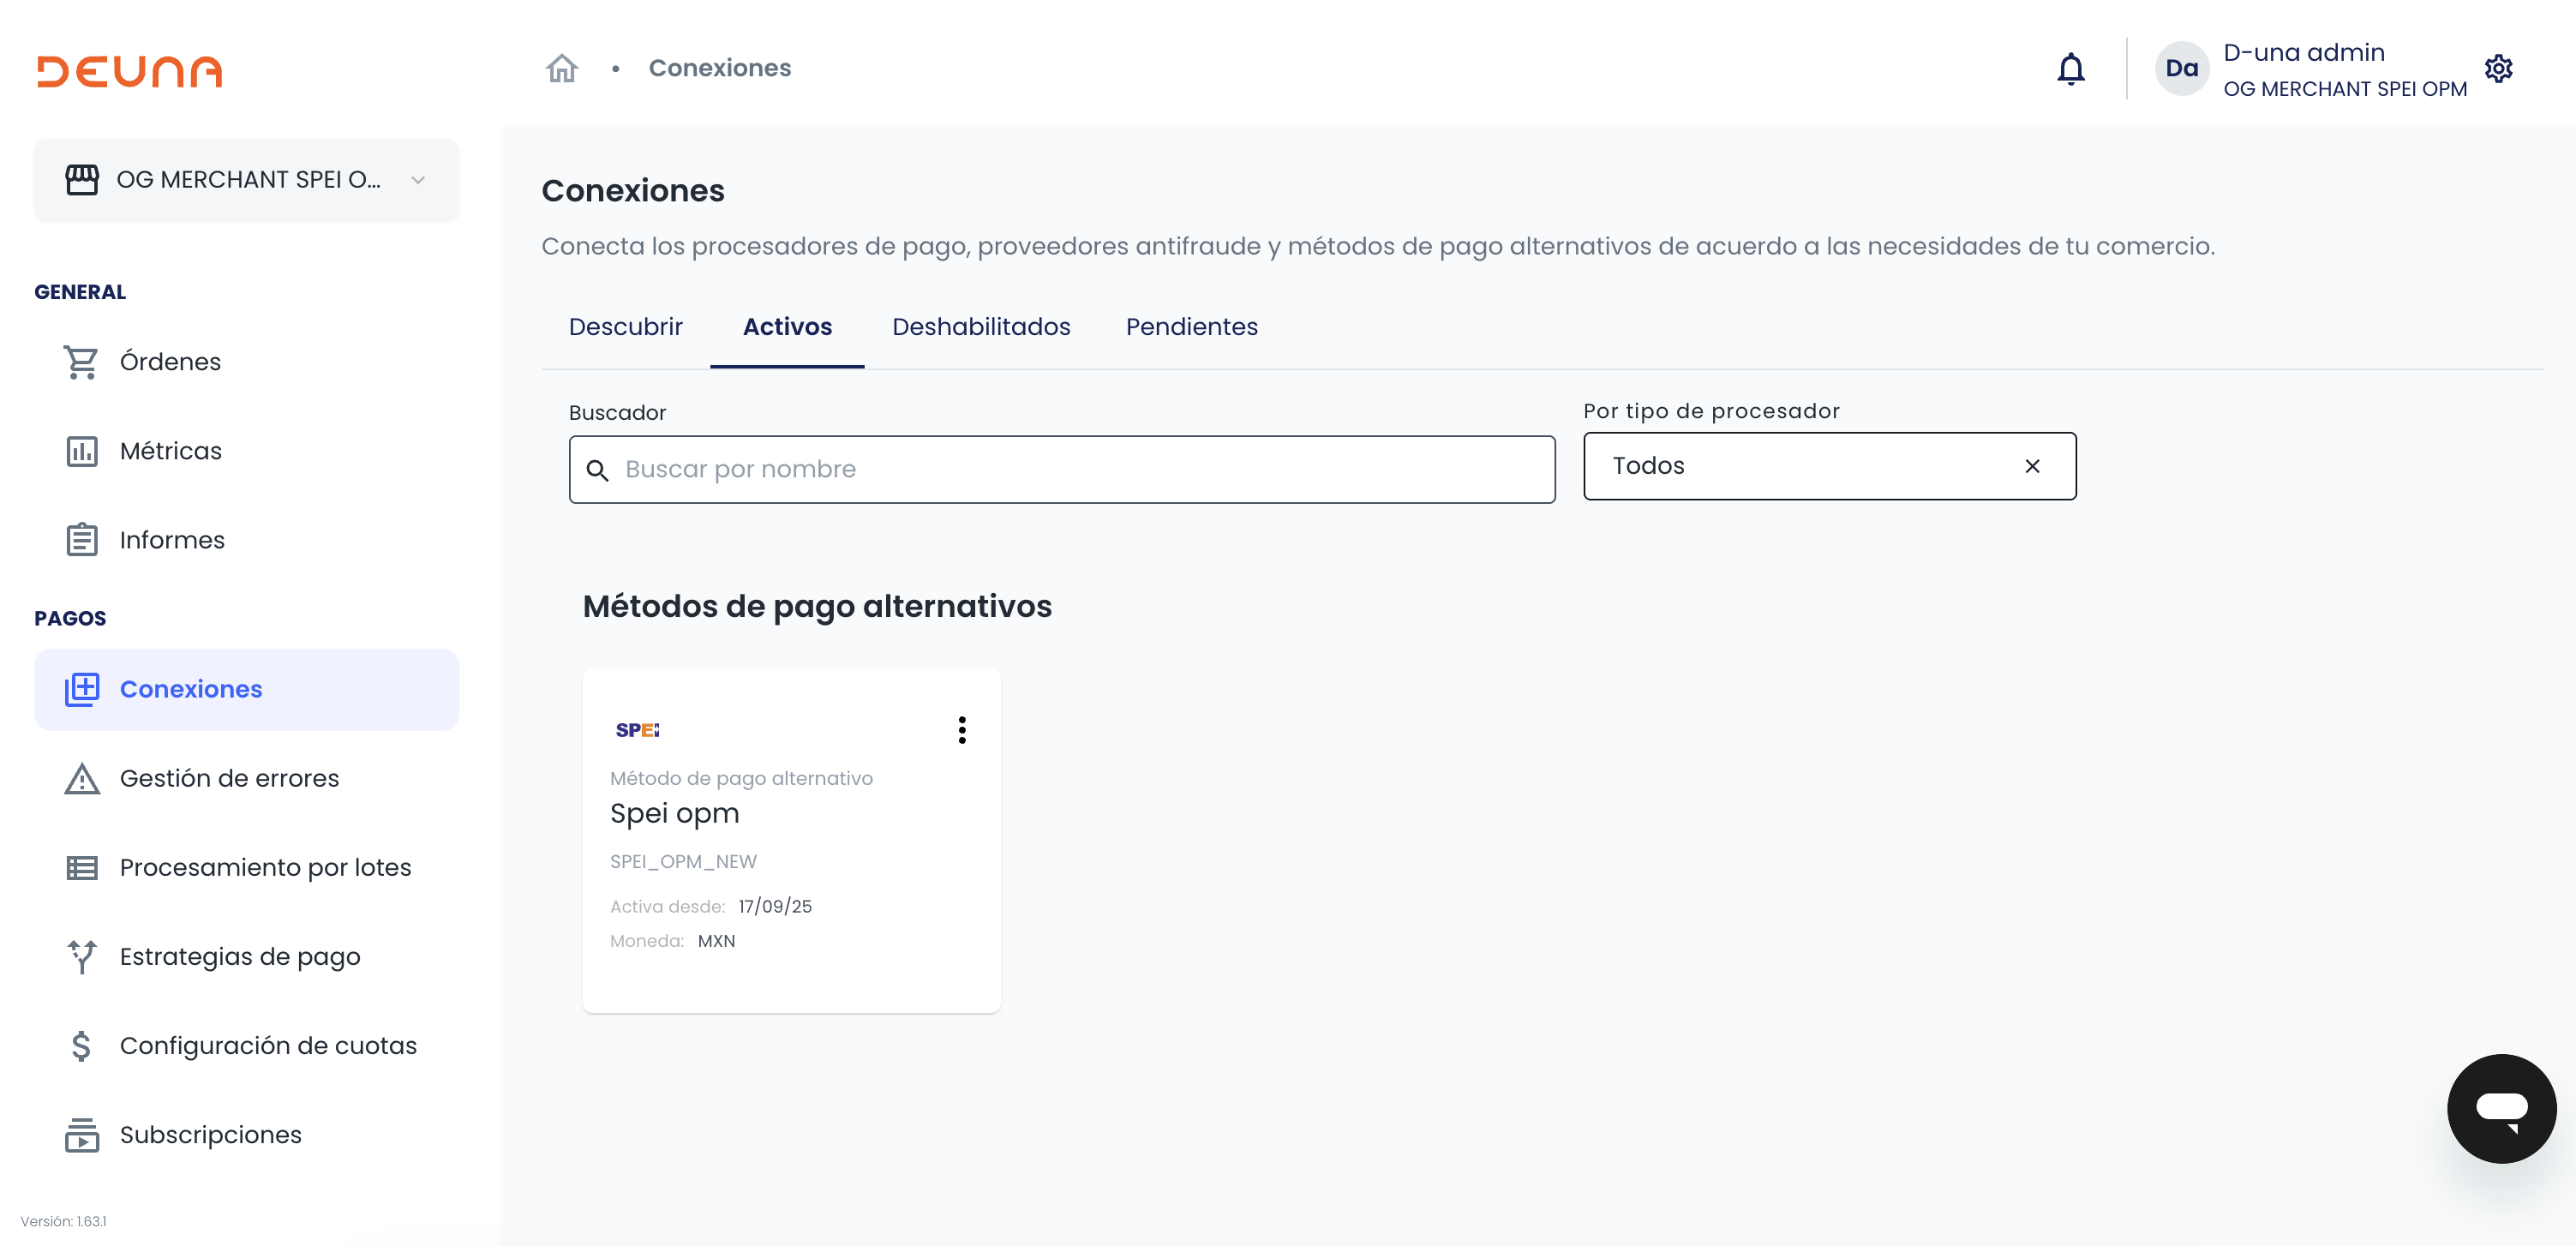
Task: Open the notifications bell
Action: [x=2070, y=69]
